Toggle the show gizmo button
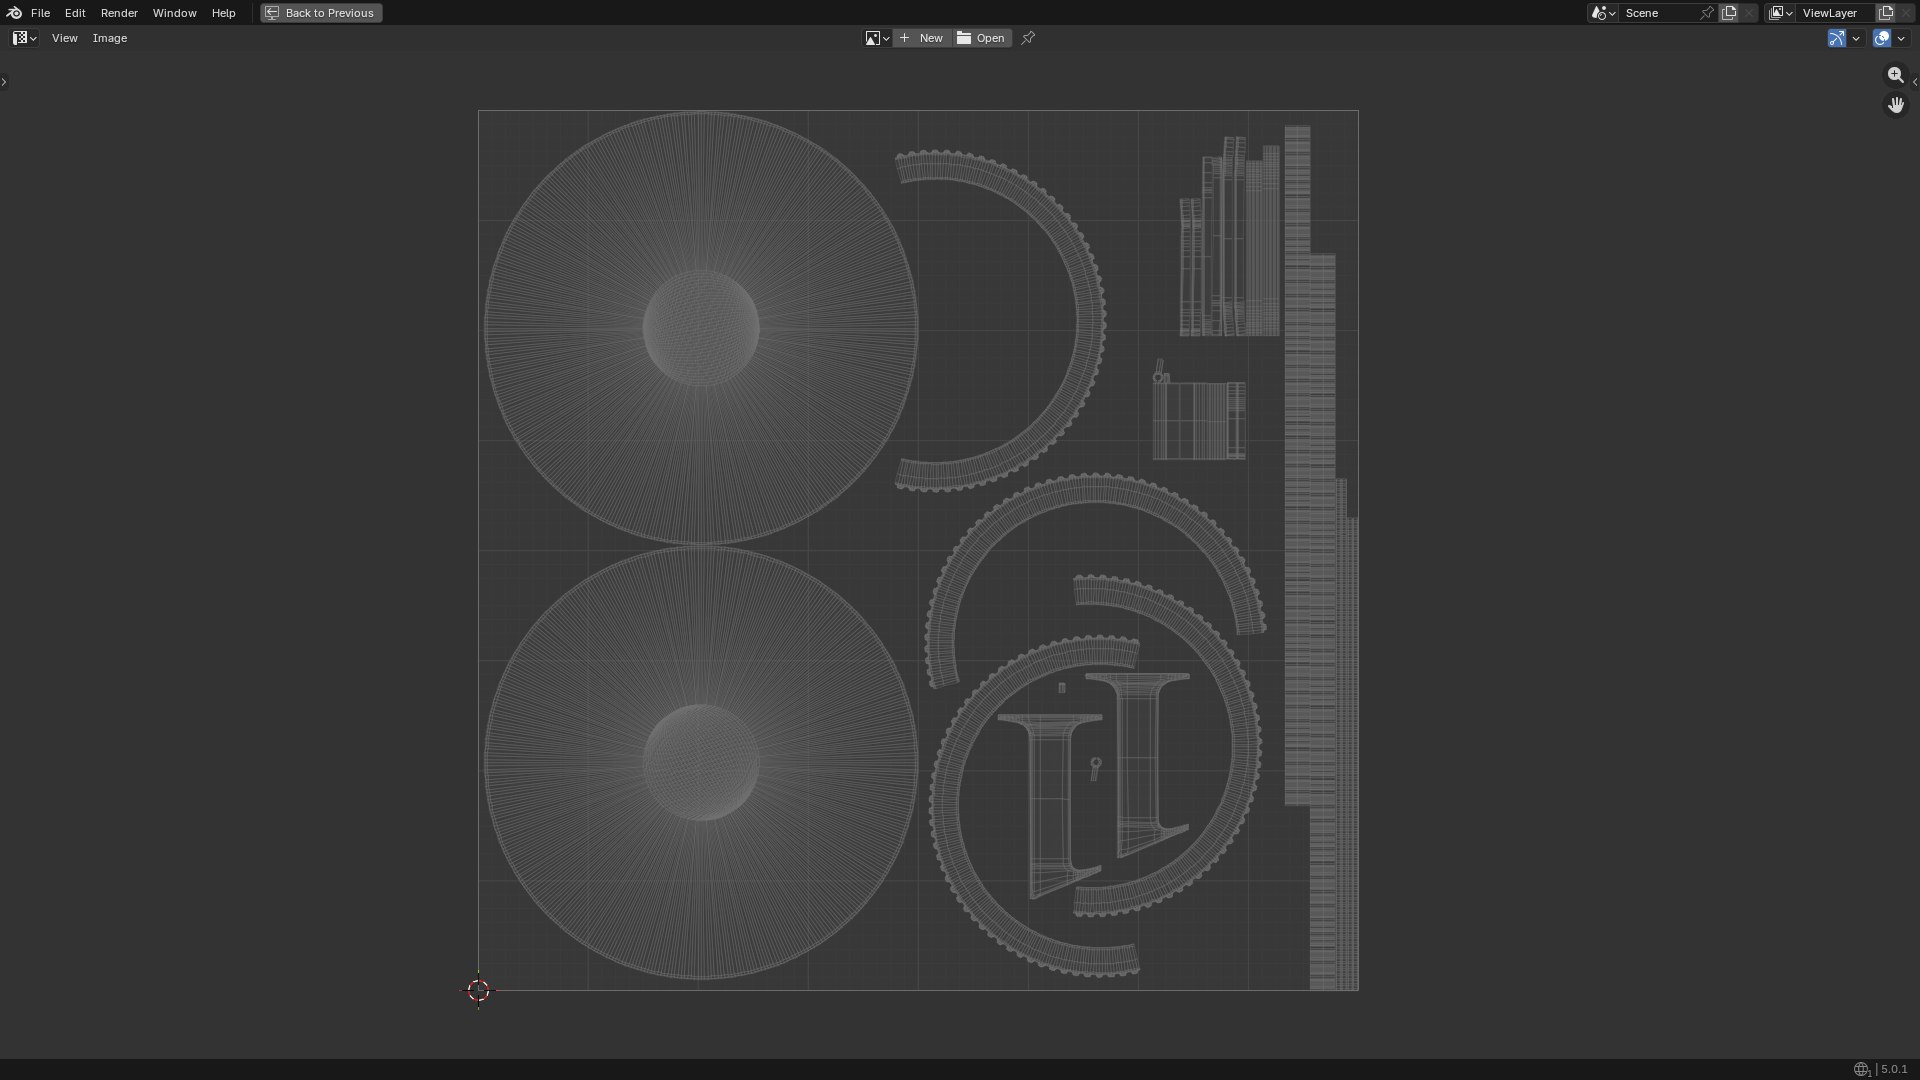1920x1080 pixels. tap(1837, 38)
